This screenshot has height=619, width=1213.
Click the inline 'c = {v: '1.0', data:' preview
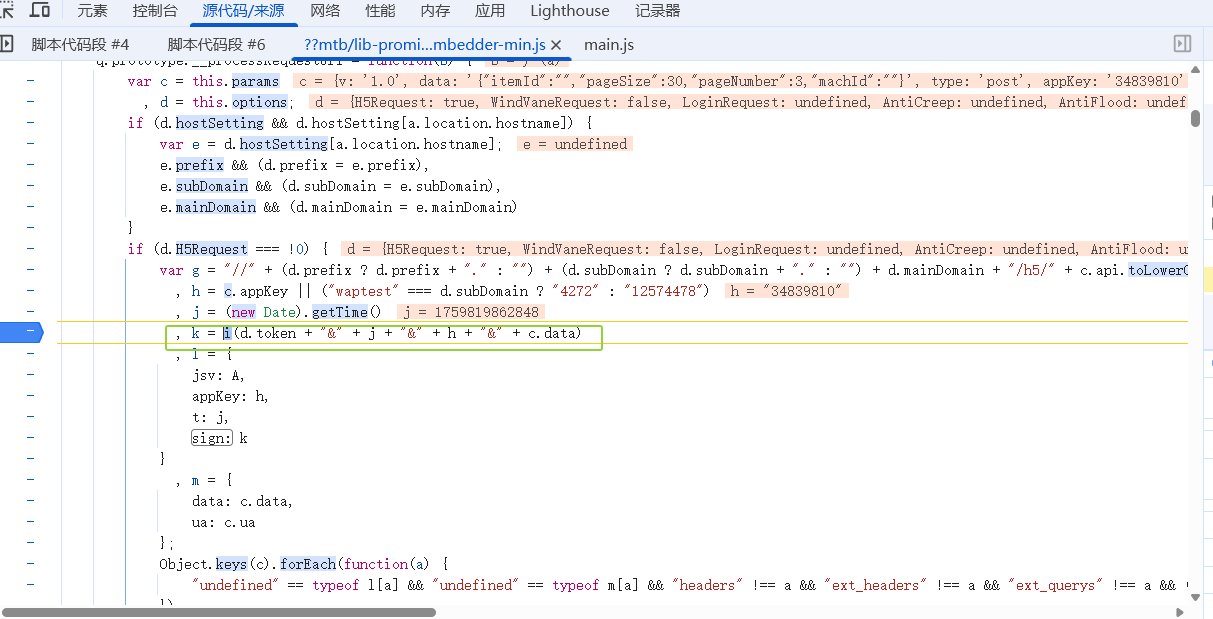click(x=740, y=81)
